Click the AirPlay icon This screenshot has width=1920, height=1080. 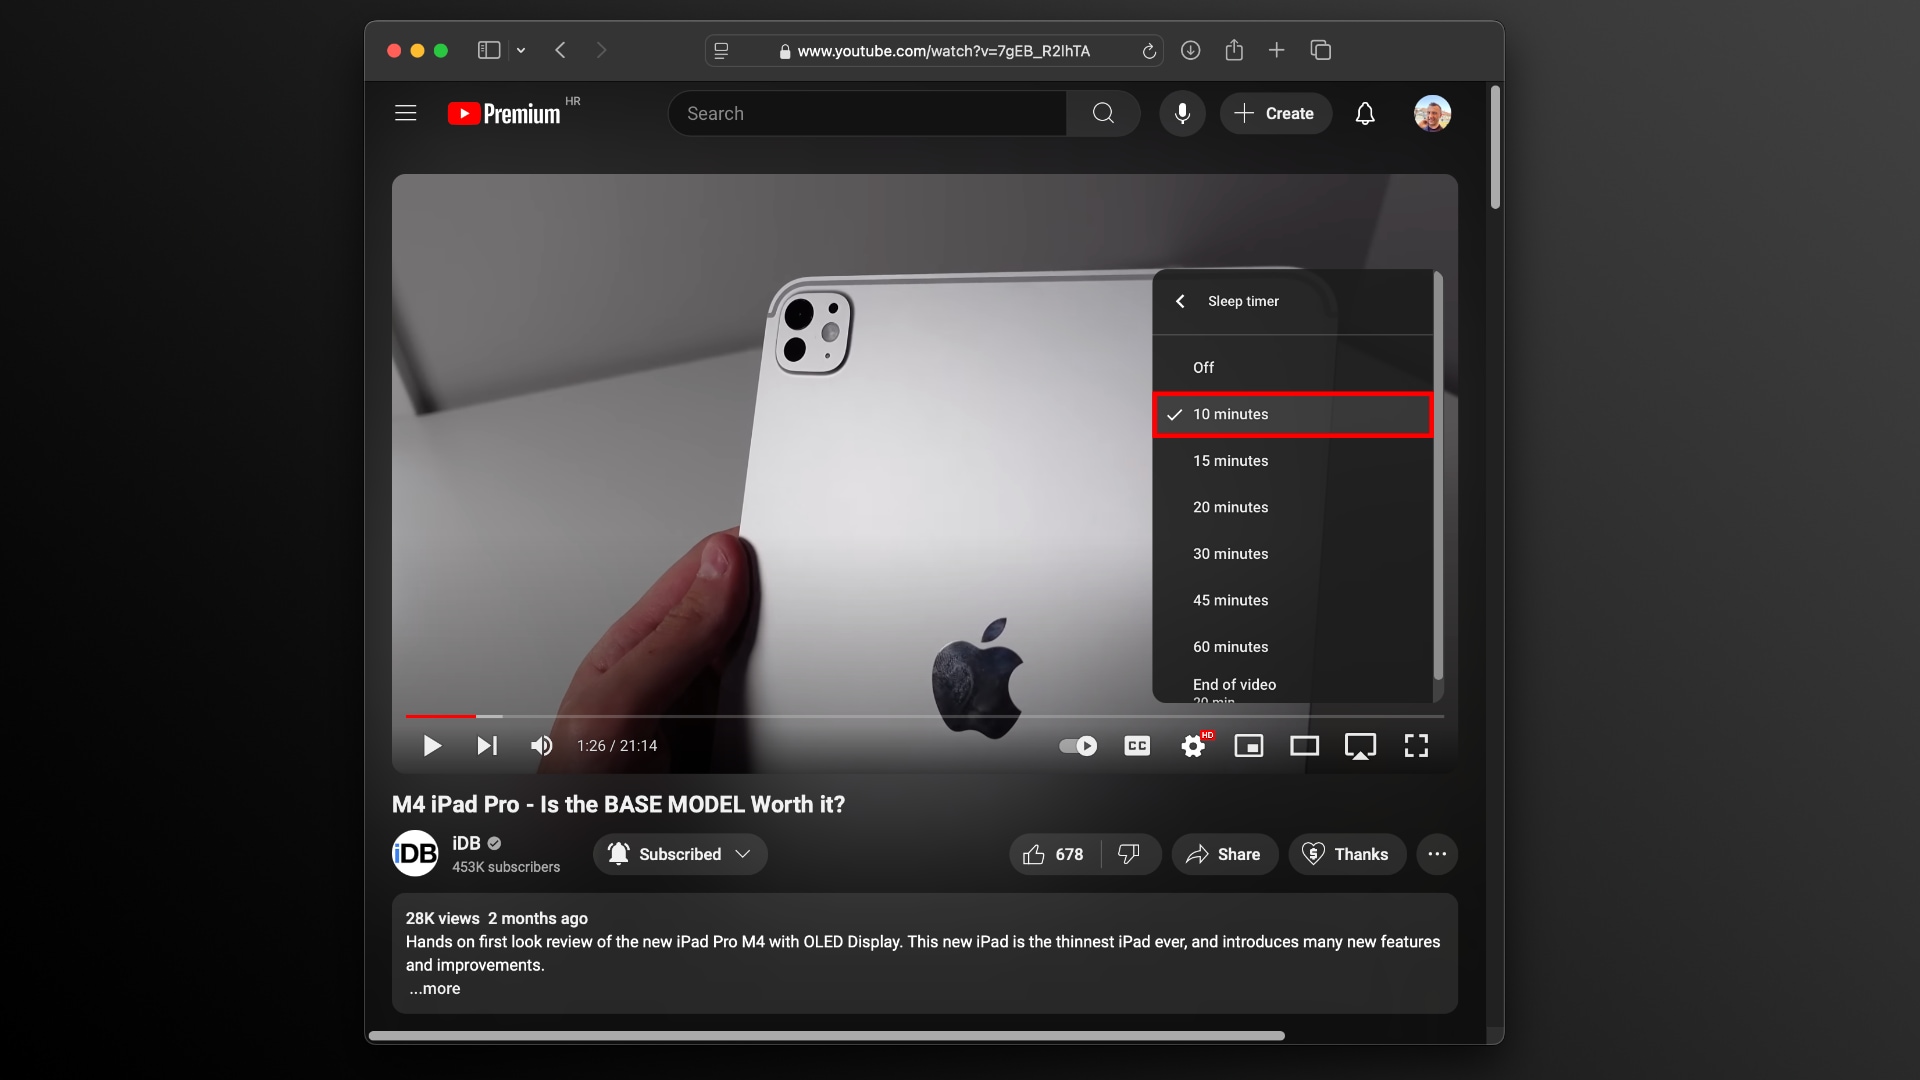coord(1360,746)
